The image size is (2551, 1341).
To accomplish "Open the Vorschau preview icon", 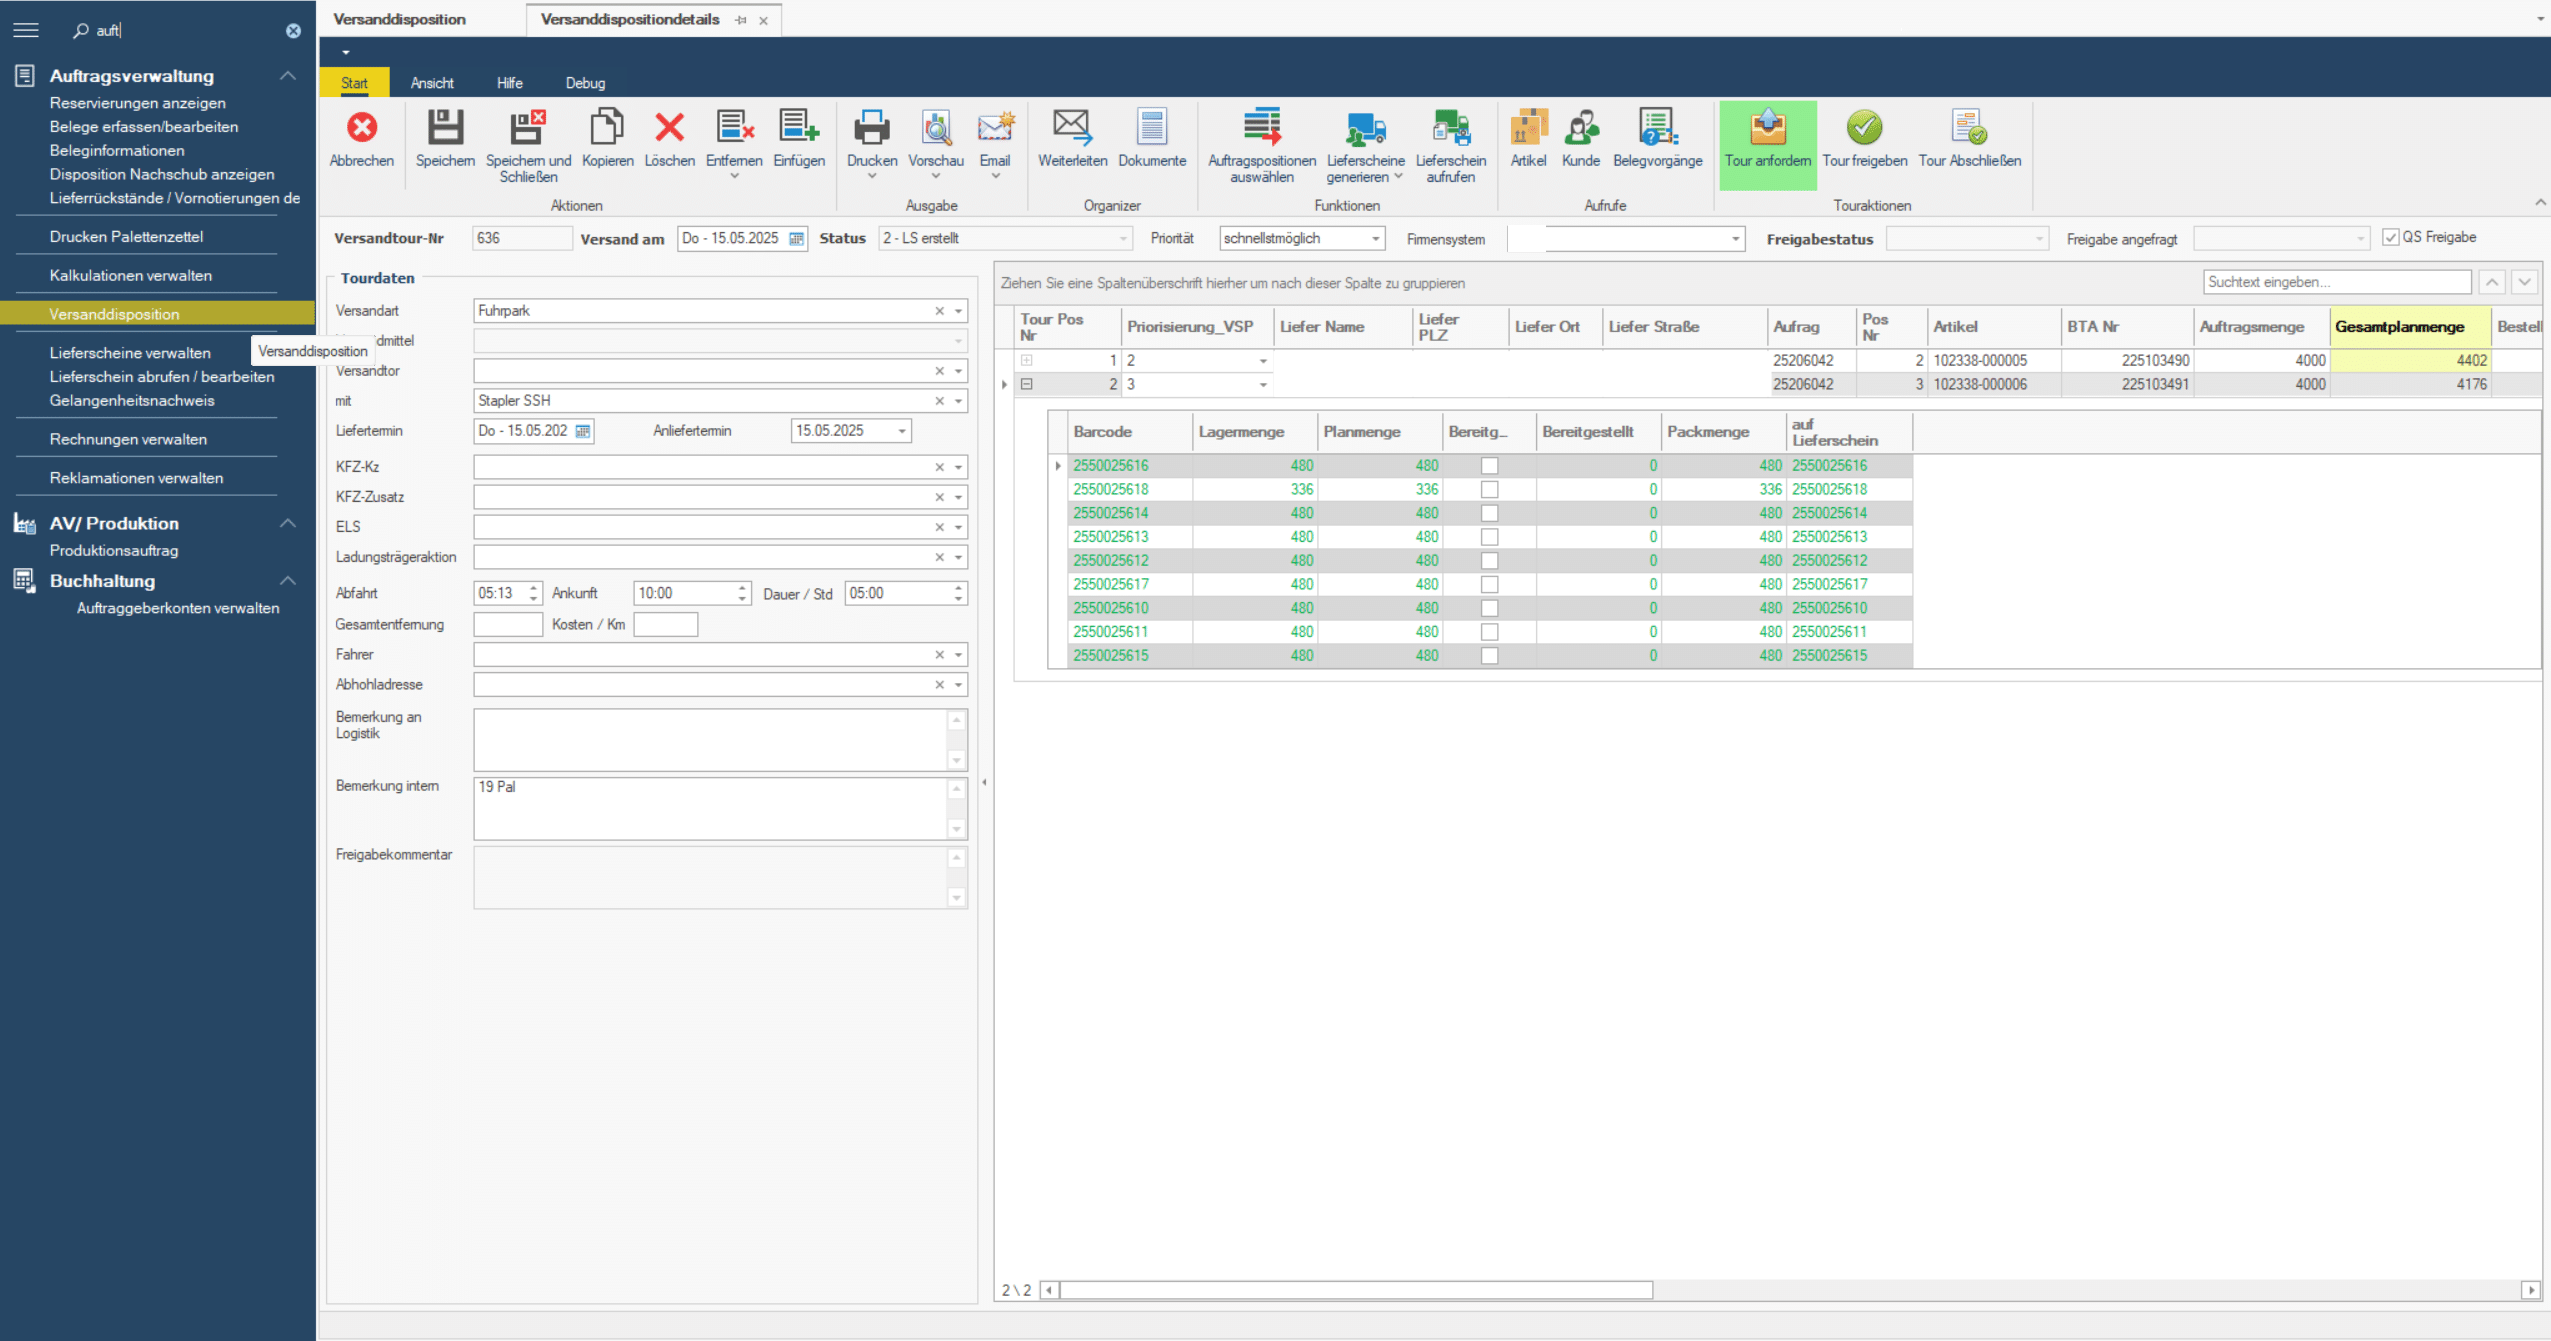I will click(936, 128).
